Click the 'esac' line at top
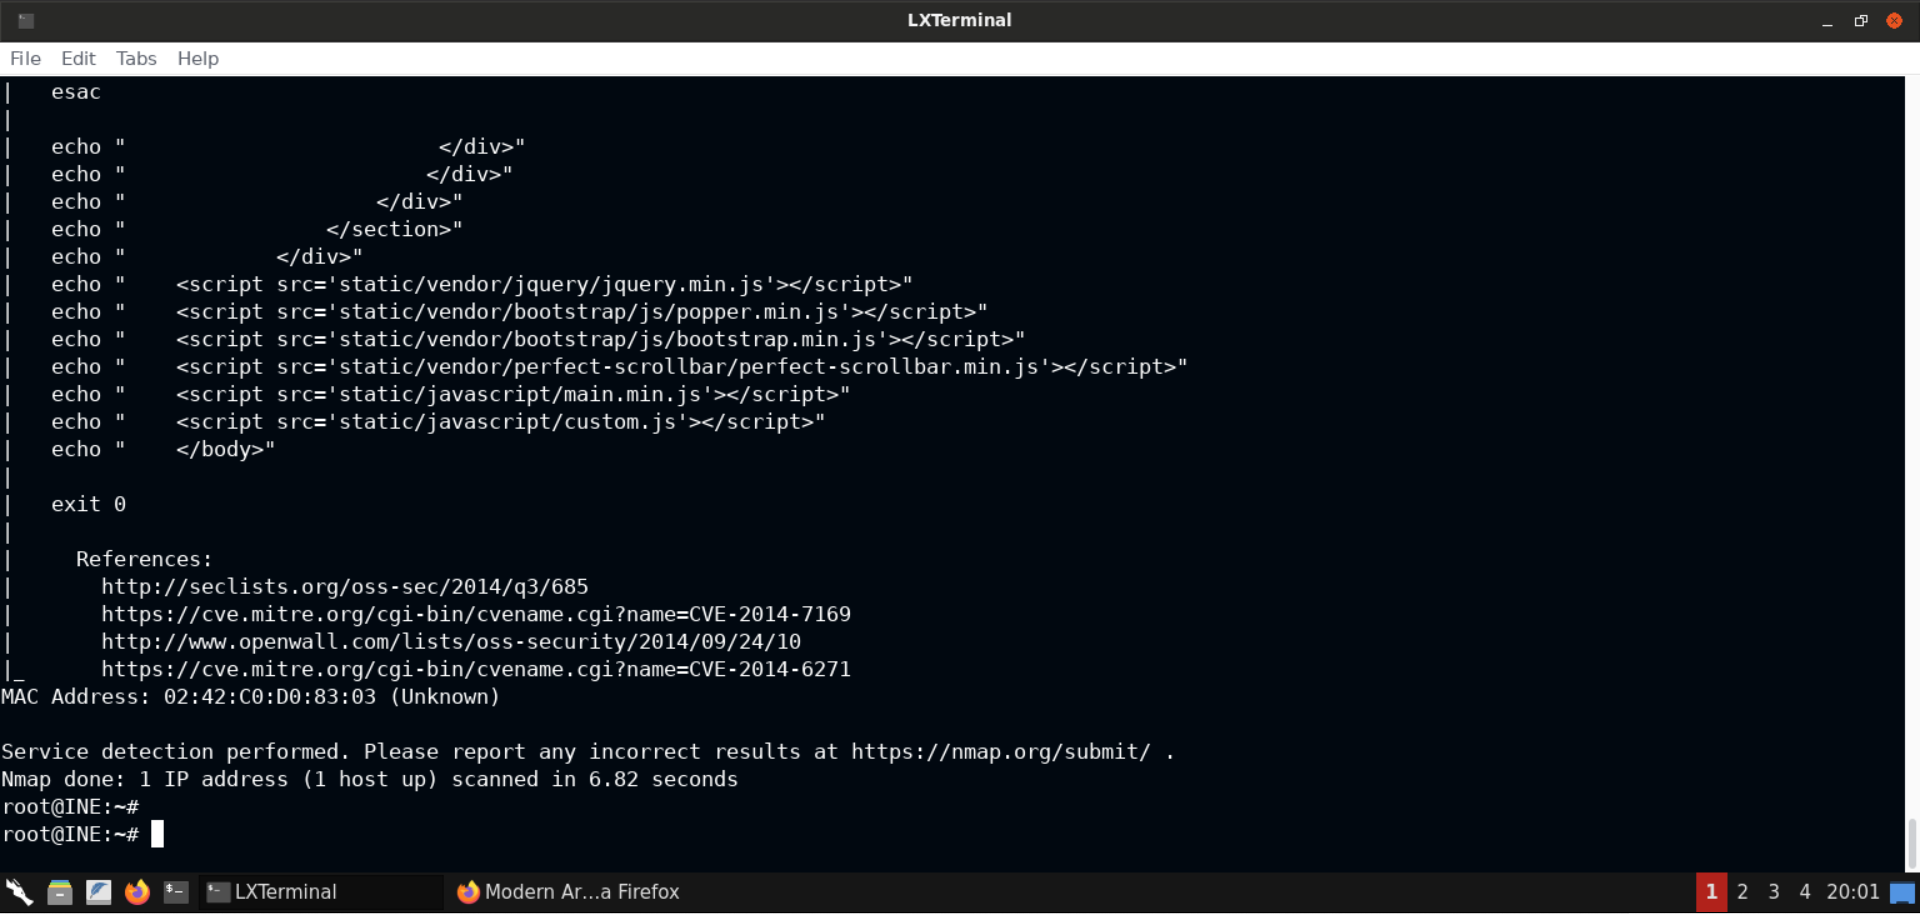This screenshot has width=1920, height=914. click(x=76, y=92)
